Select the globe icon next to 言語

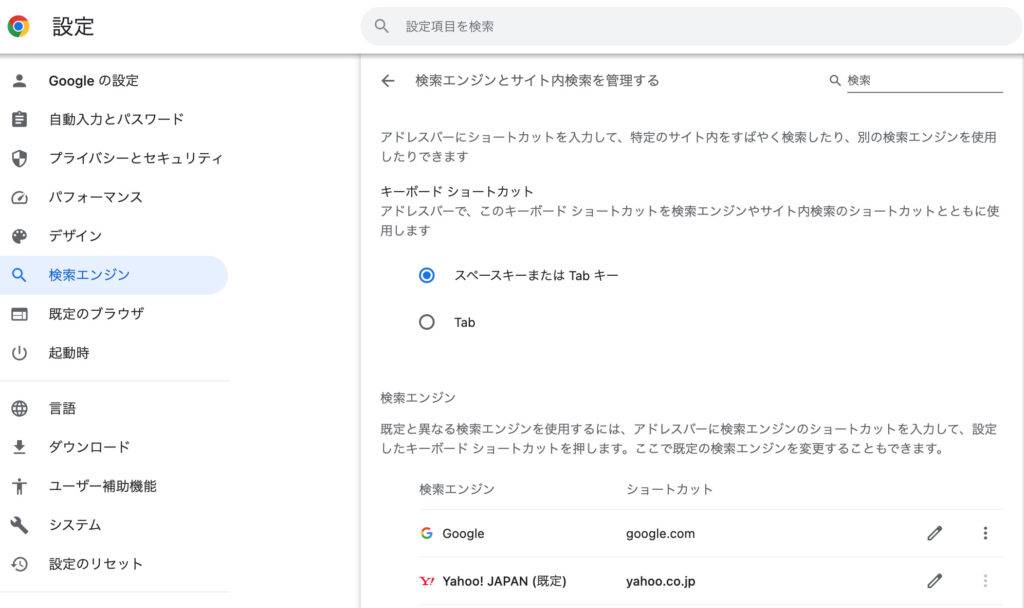coord(21,408)
